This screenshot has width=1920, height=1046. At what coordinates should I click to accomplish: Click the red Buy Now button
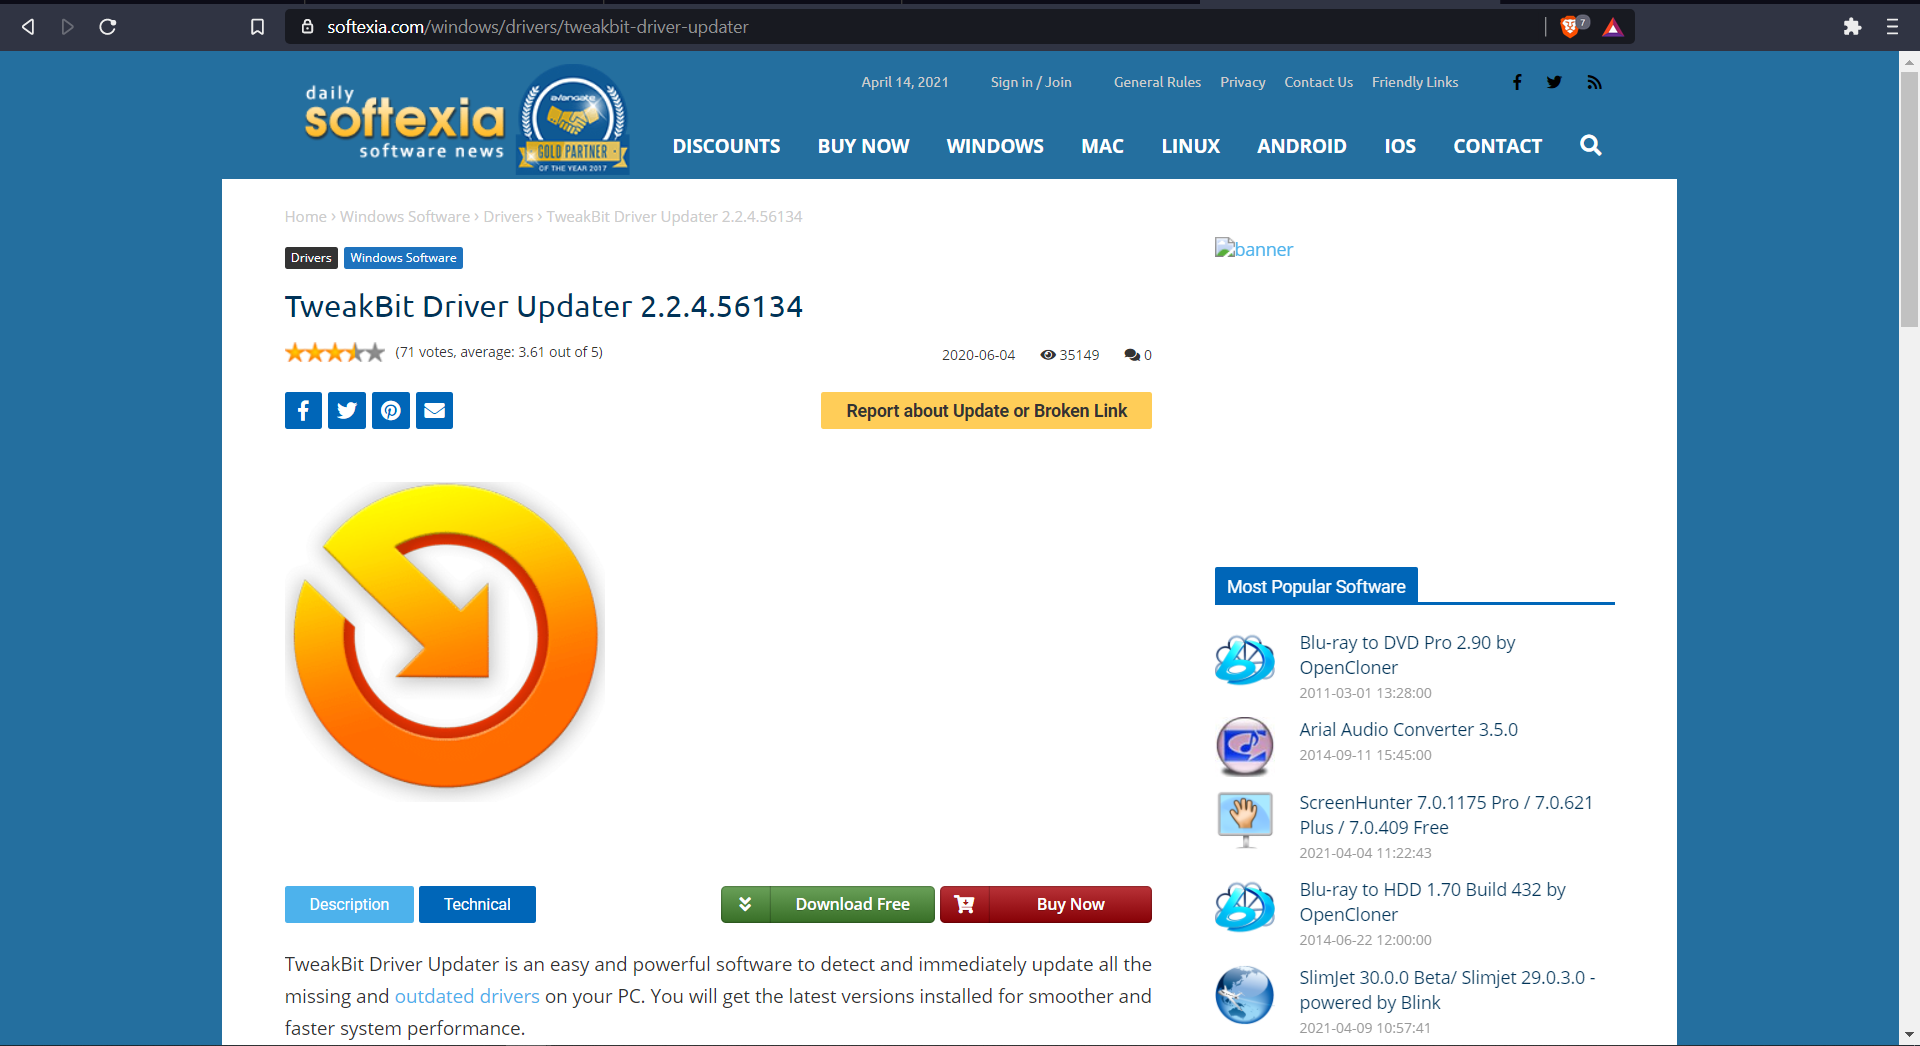pos(1045,904)
